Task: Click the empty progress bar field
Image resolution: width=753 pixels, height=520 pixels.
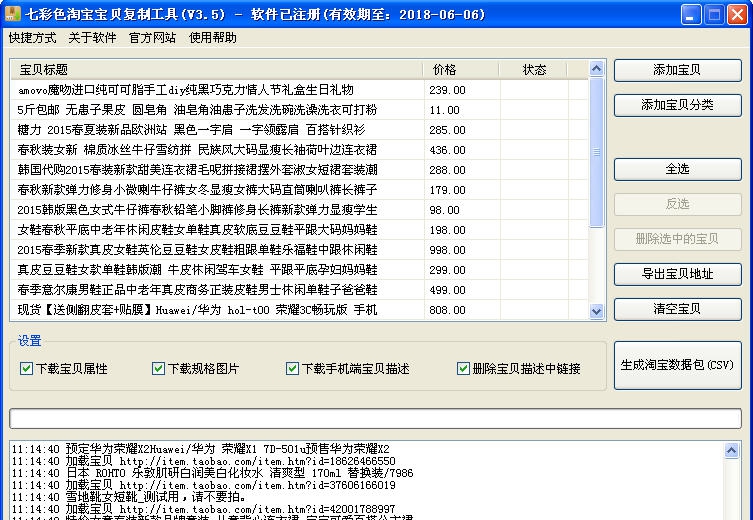Action: click(x=376, y=419)
